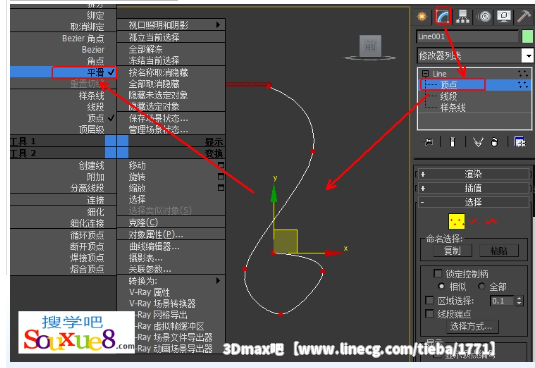Expand the 插值 rollout
The height and width of the screenshot is (368, 535).
point(473,188)
